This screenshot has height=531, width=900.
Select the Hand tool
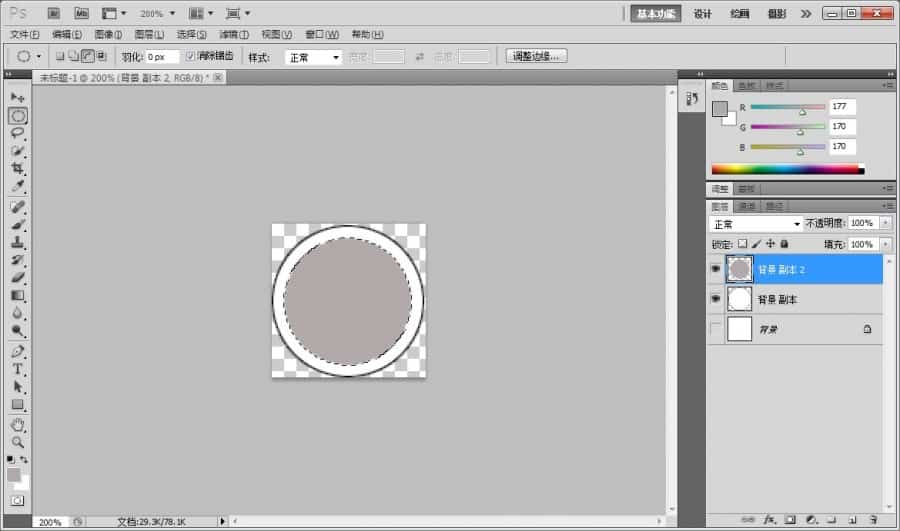[17, 424]
